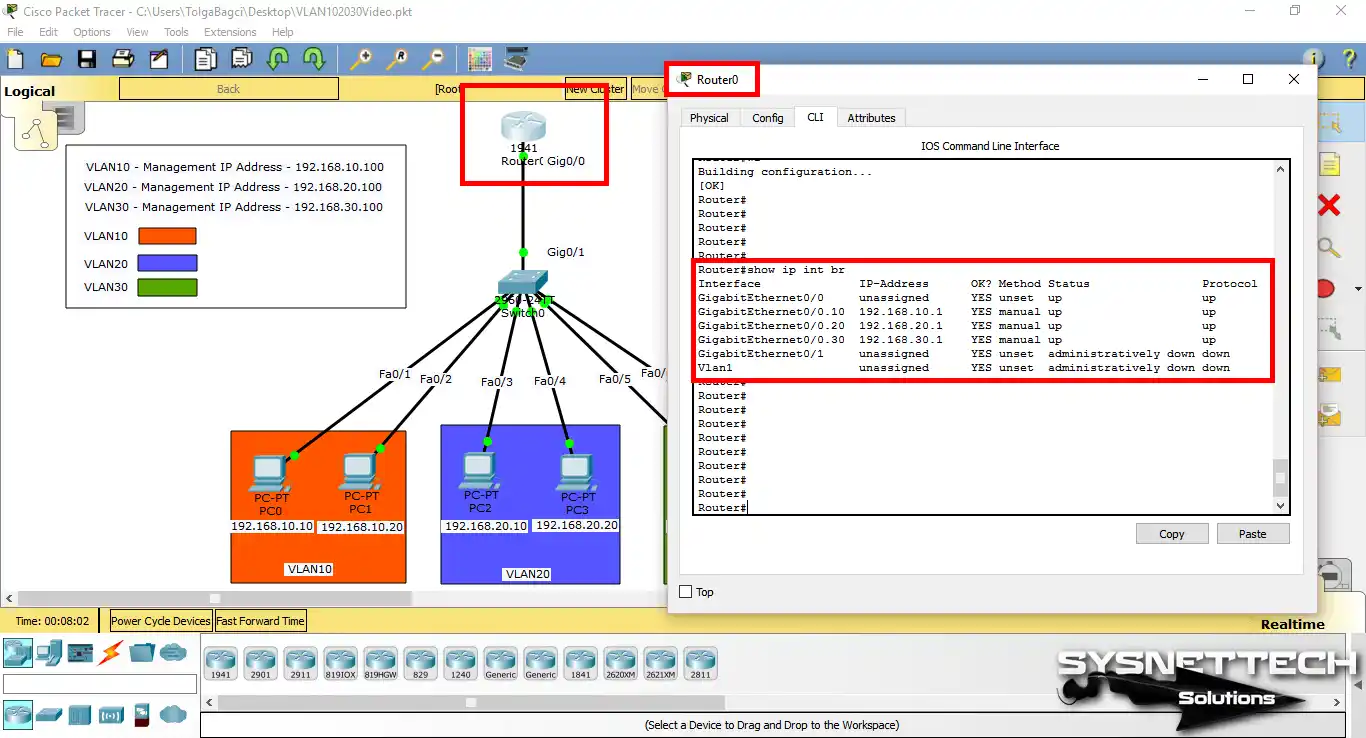Open the Extensions menu
Viewport: 1366px width, 738px height.
pos(229,31)
